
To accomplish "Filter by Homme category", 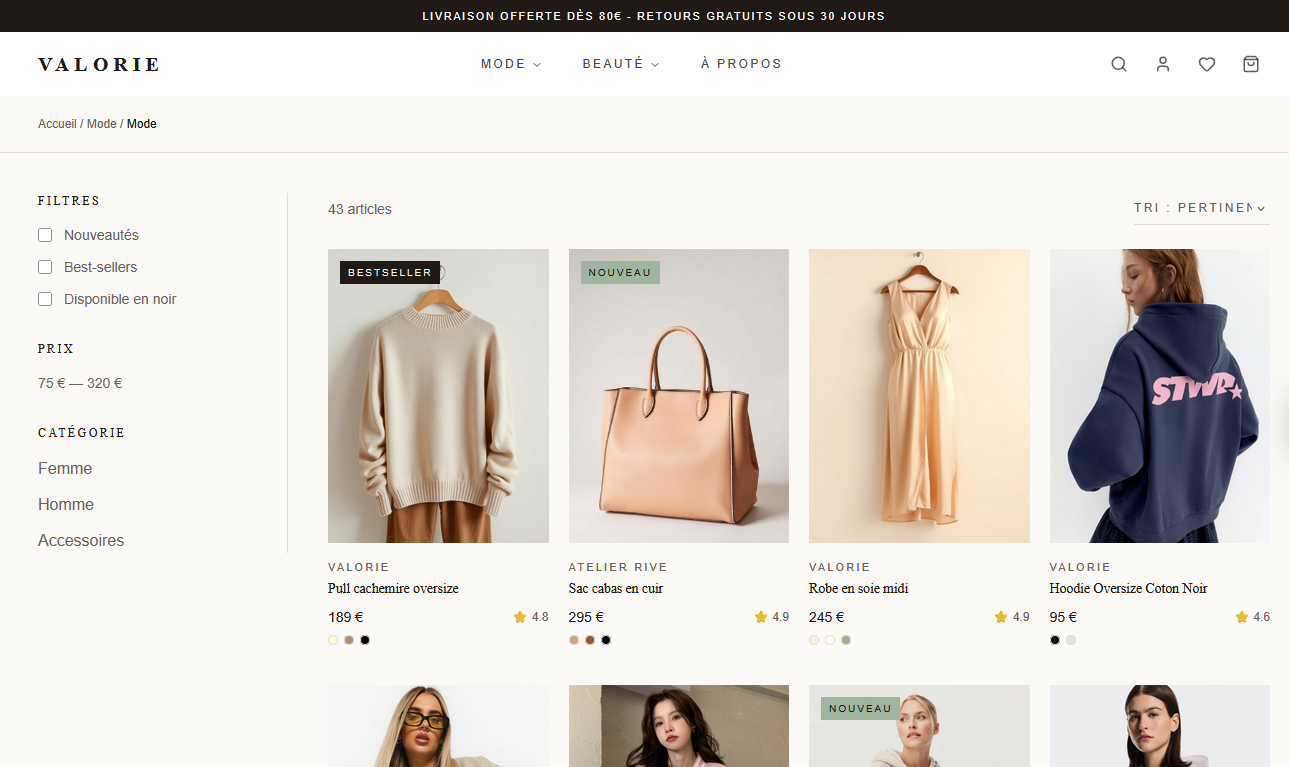I will point(66,504).
